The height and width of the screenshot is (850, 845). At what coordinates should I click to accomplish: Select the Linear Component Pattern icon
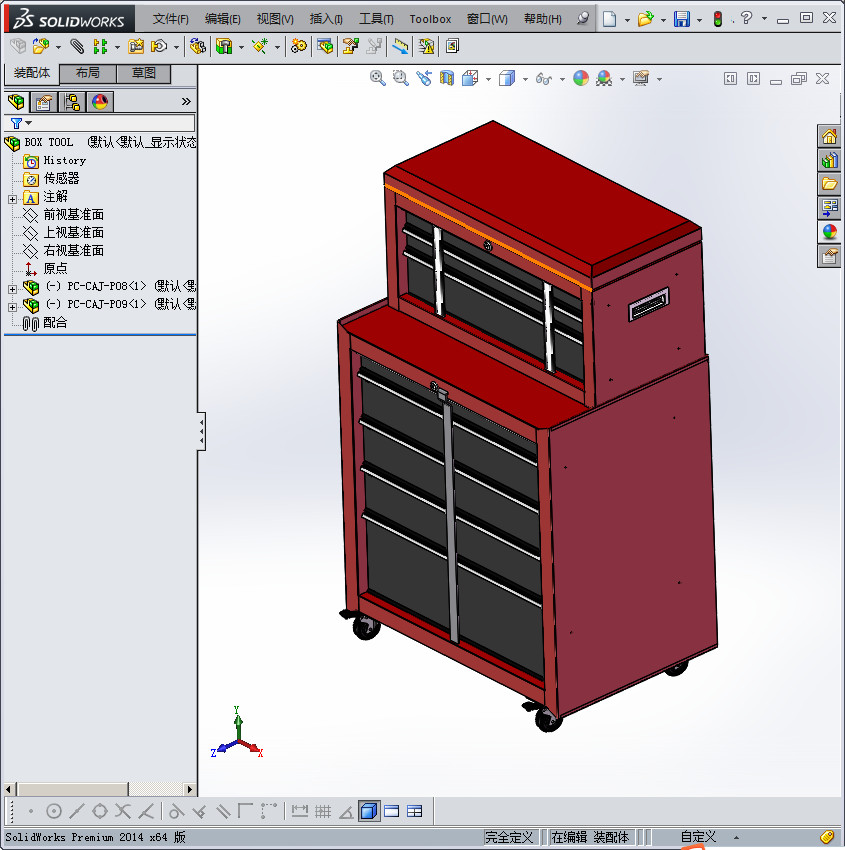(x=100, y=47)
